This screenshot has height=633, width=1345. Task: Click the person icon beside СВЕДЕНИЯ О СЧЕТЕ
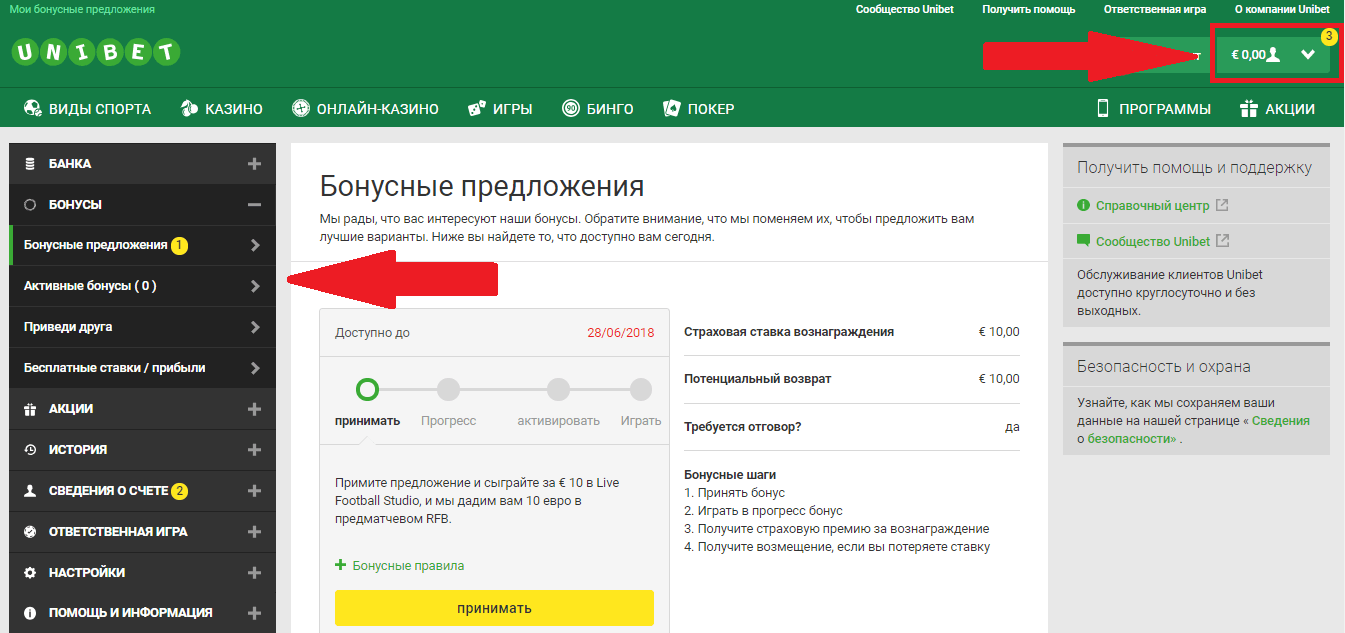tap(30, 491)
